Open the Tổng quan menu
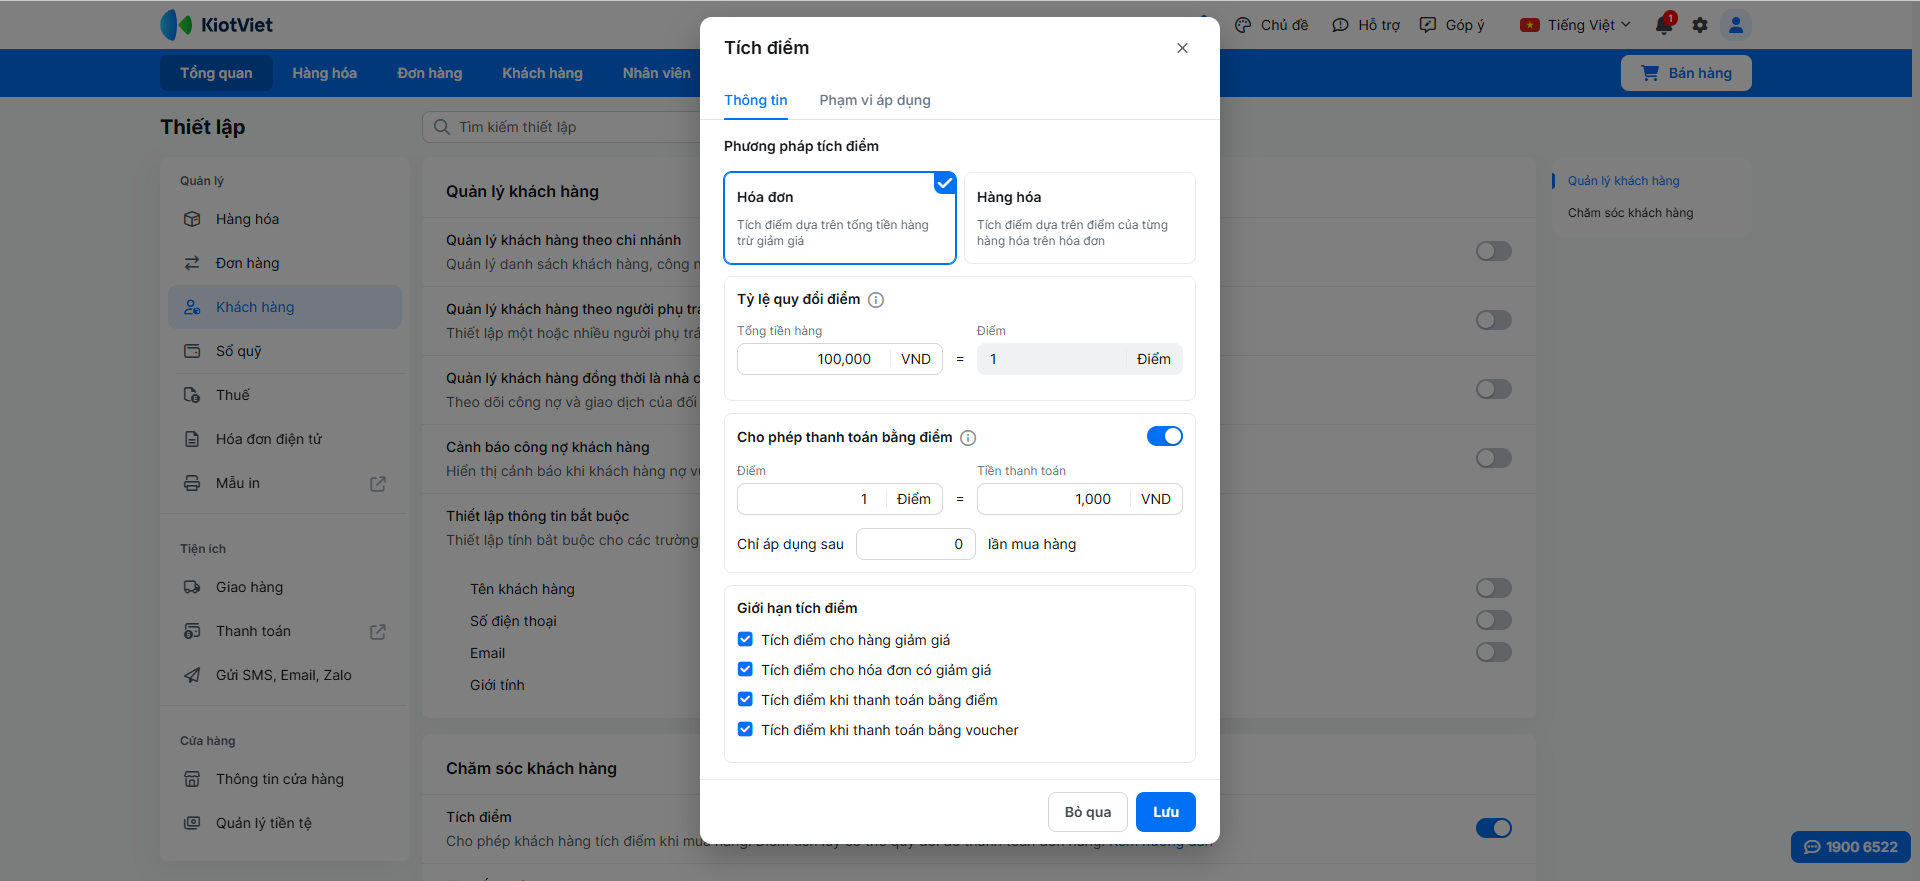 point(216,73)
